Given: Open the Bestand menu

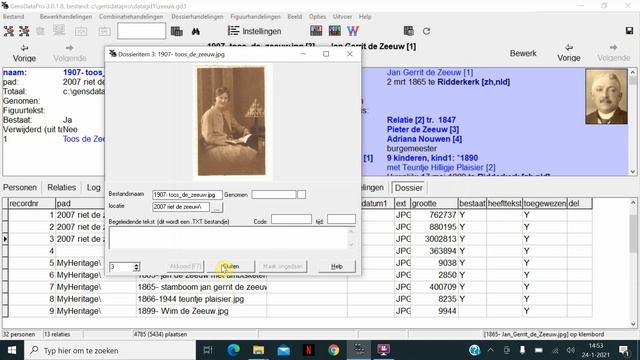Looking at the screenshot, I should point(13,17).
